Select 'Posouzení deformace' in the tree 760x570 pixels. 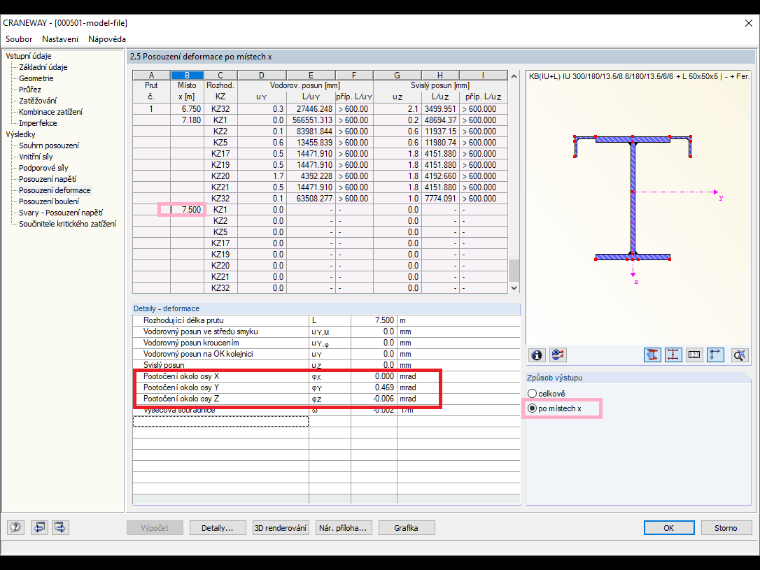(55, 190)
